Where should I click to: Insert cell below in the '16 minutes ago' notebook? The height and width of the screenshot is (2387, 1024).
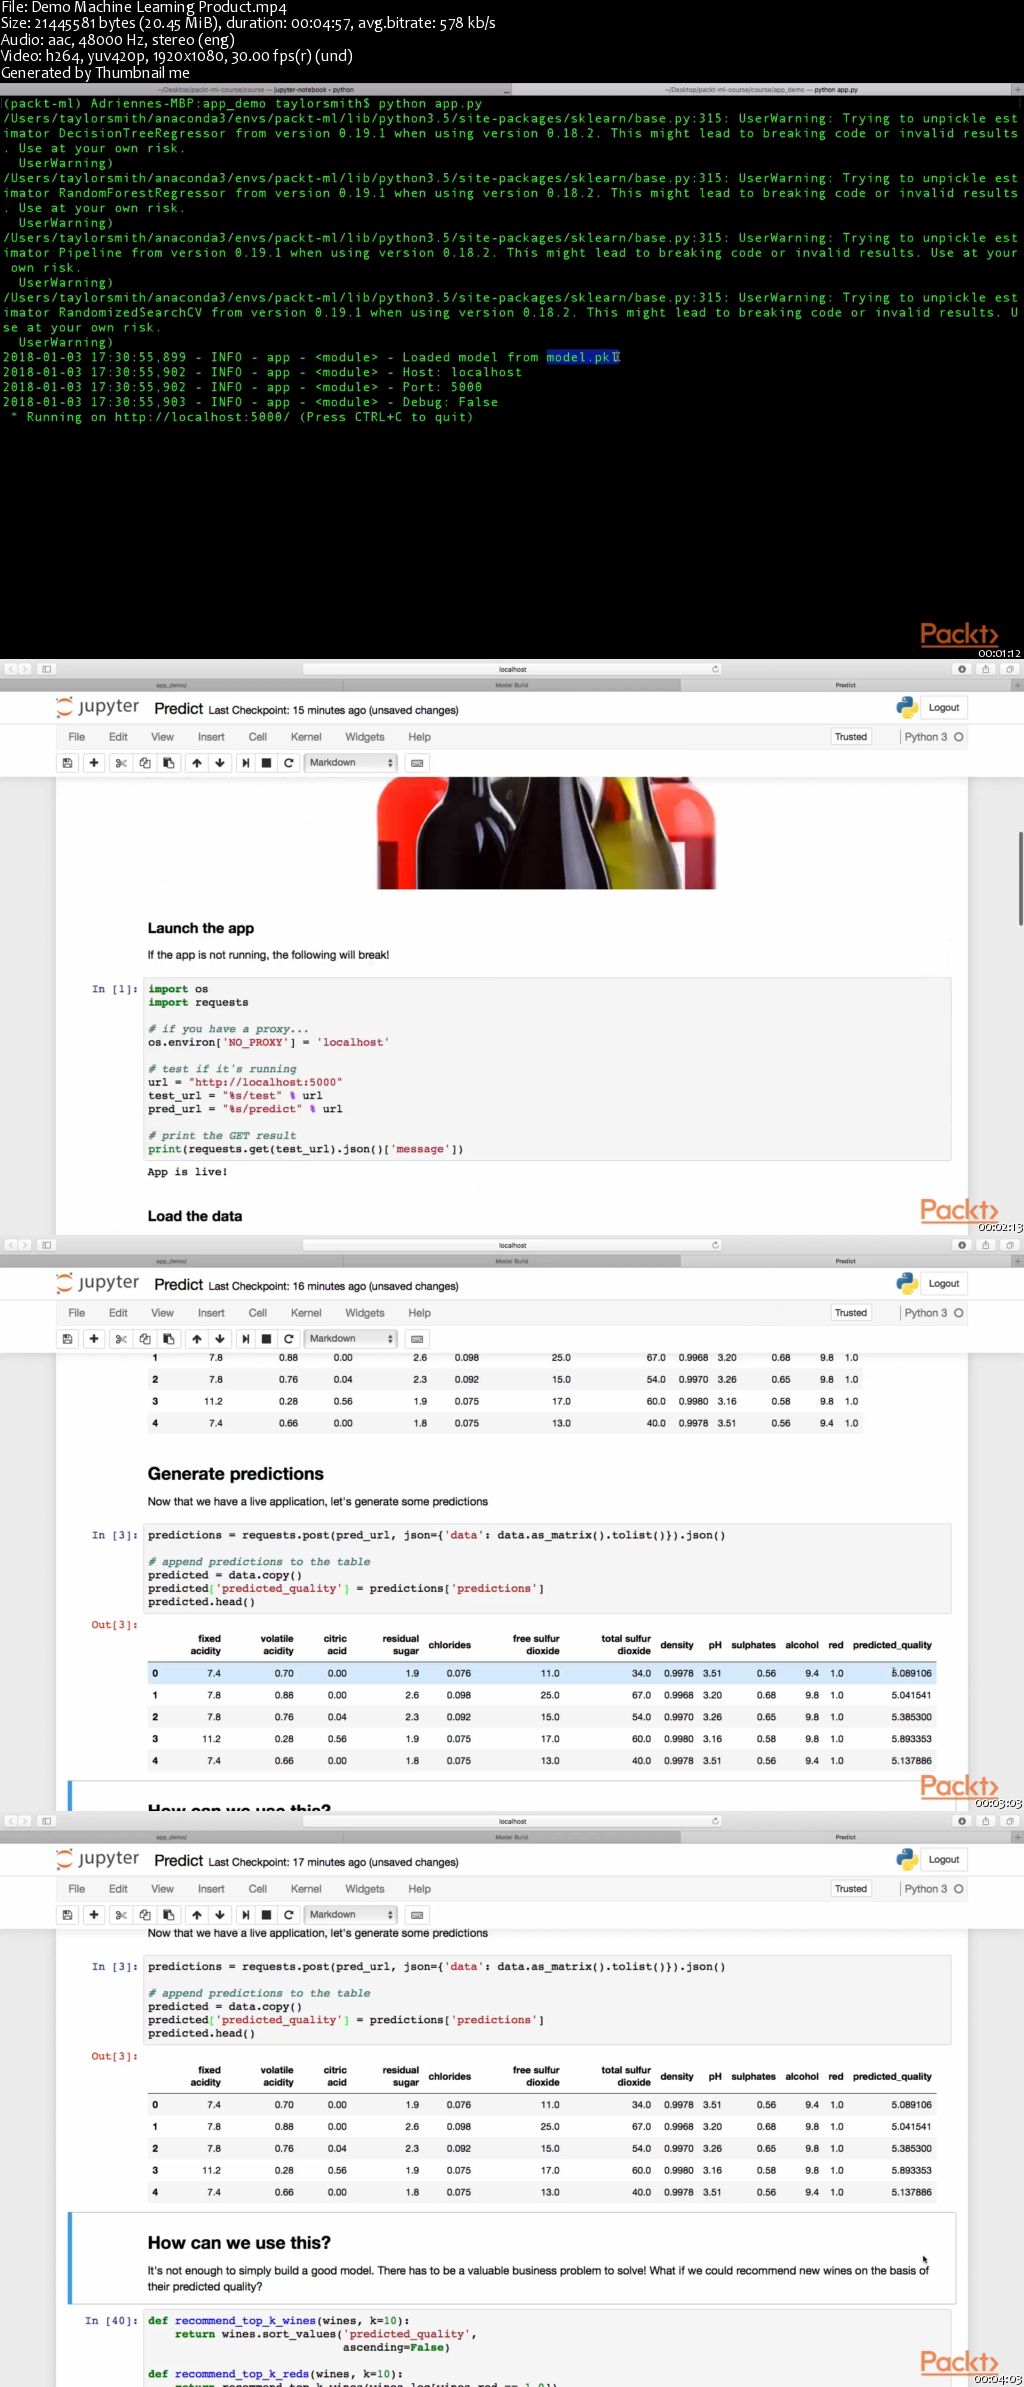[x=94, y=1339]
